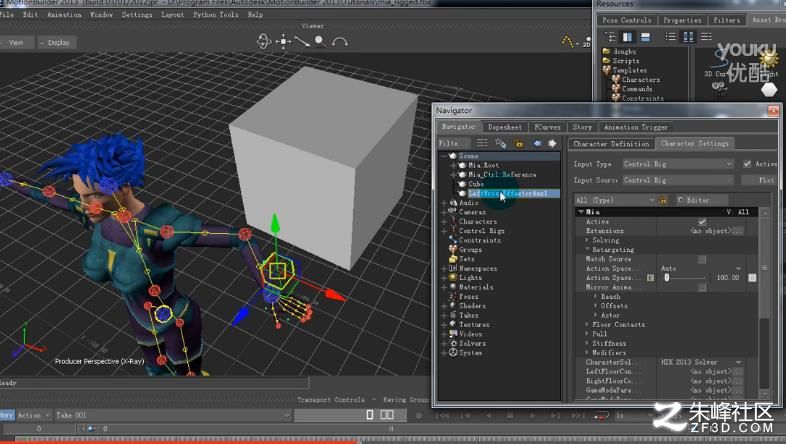786x444 pixels.
Task: Click the red loop playback icon
Action: coord(601,415)
